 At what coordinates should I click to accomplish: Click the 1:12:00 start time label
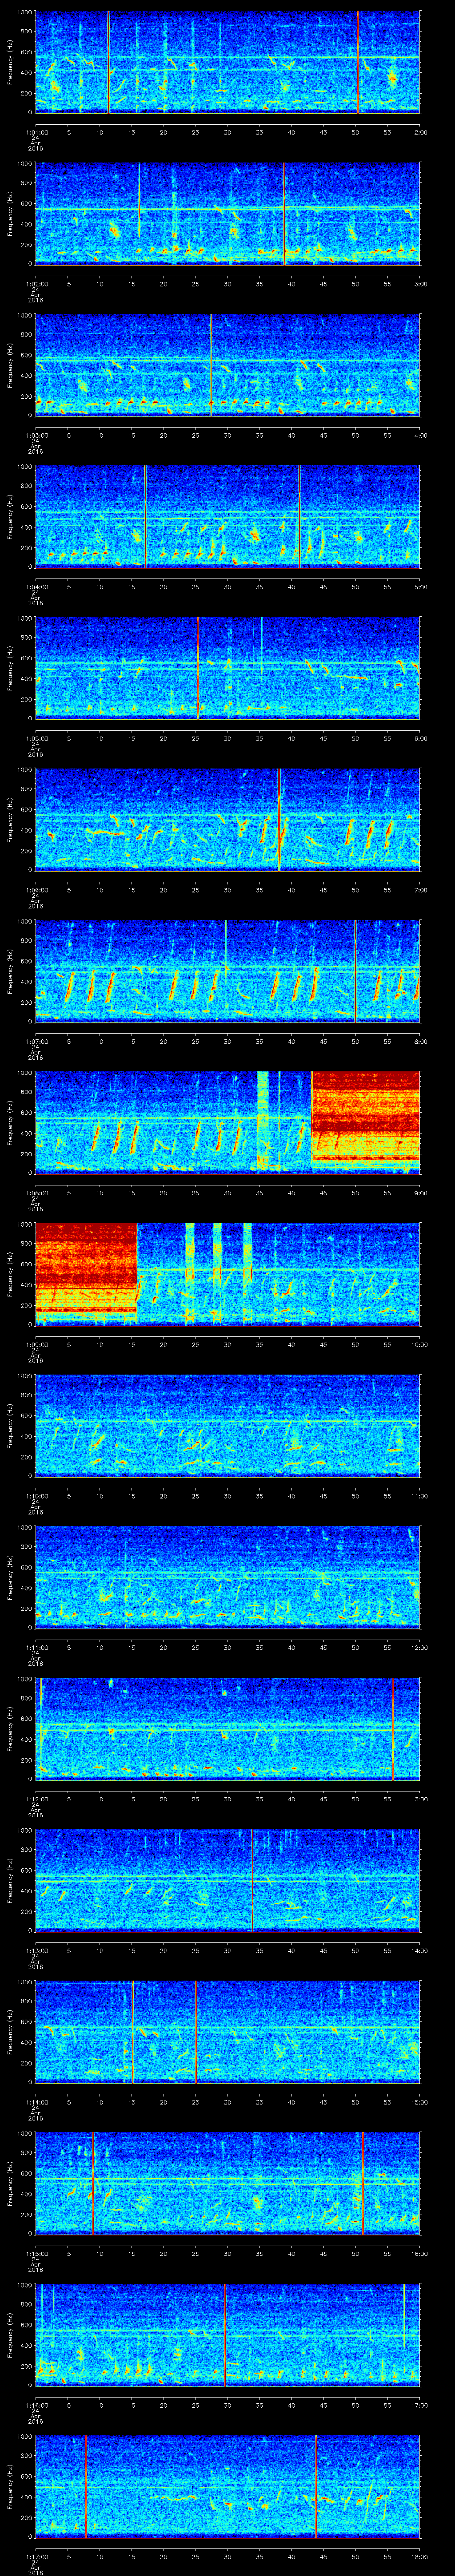pos(36,1799)
